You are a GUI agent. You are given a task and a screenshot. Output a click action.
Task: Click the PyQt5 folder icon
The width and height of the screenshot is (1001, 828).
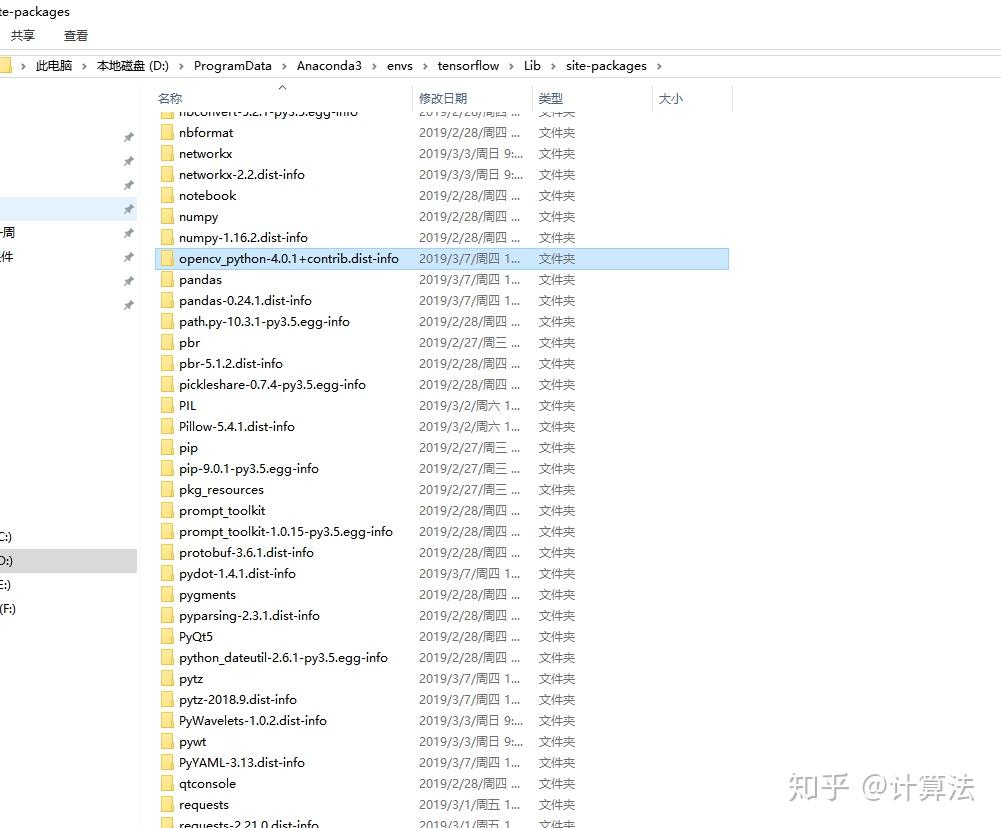pos(167,636)
